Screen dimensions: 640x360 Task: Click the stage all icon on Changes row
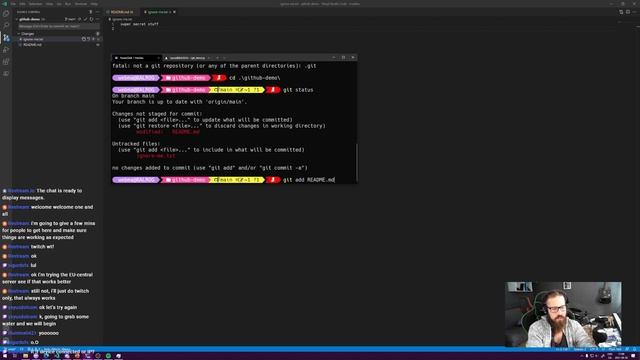98,34
